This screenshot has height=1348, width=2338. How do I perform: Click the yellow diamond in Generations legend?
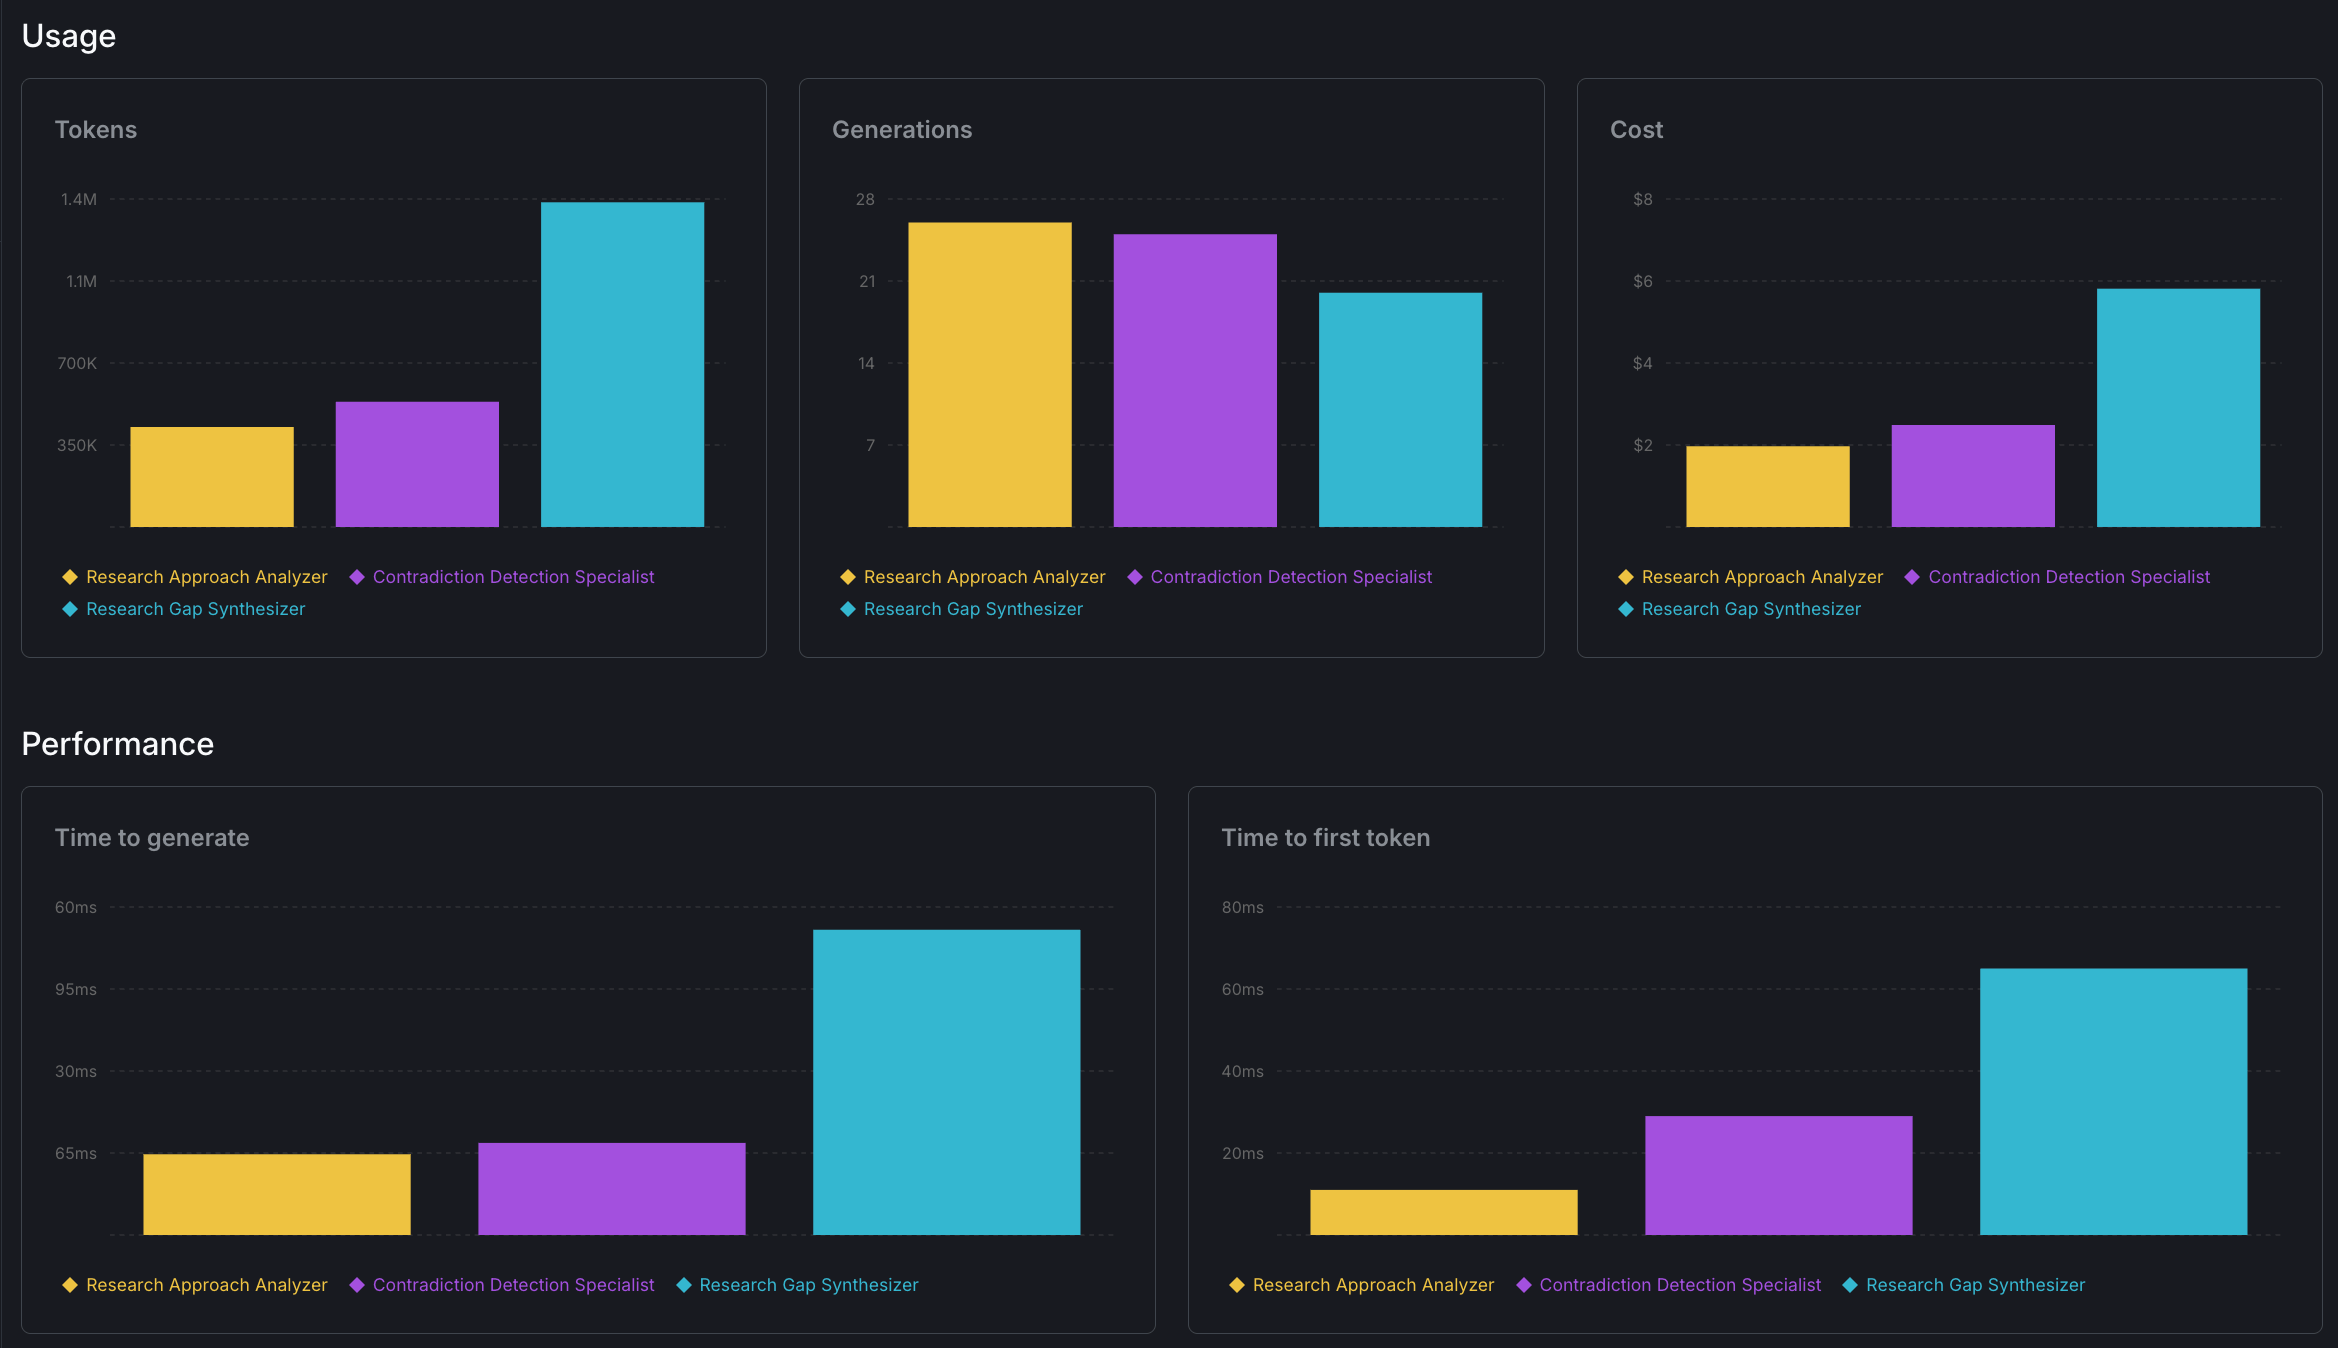point(848,577)
